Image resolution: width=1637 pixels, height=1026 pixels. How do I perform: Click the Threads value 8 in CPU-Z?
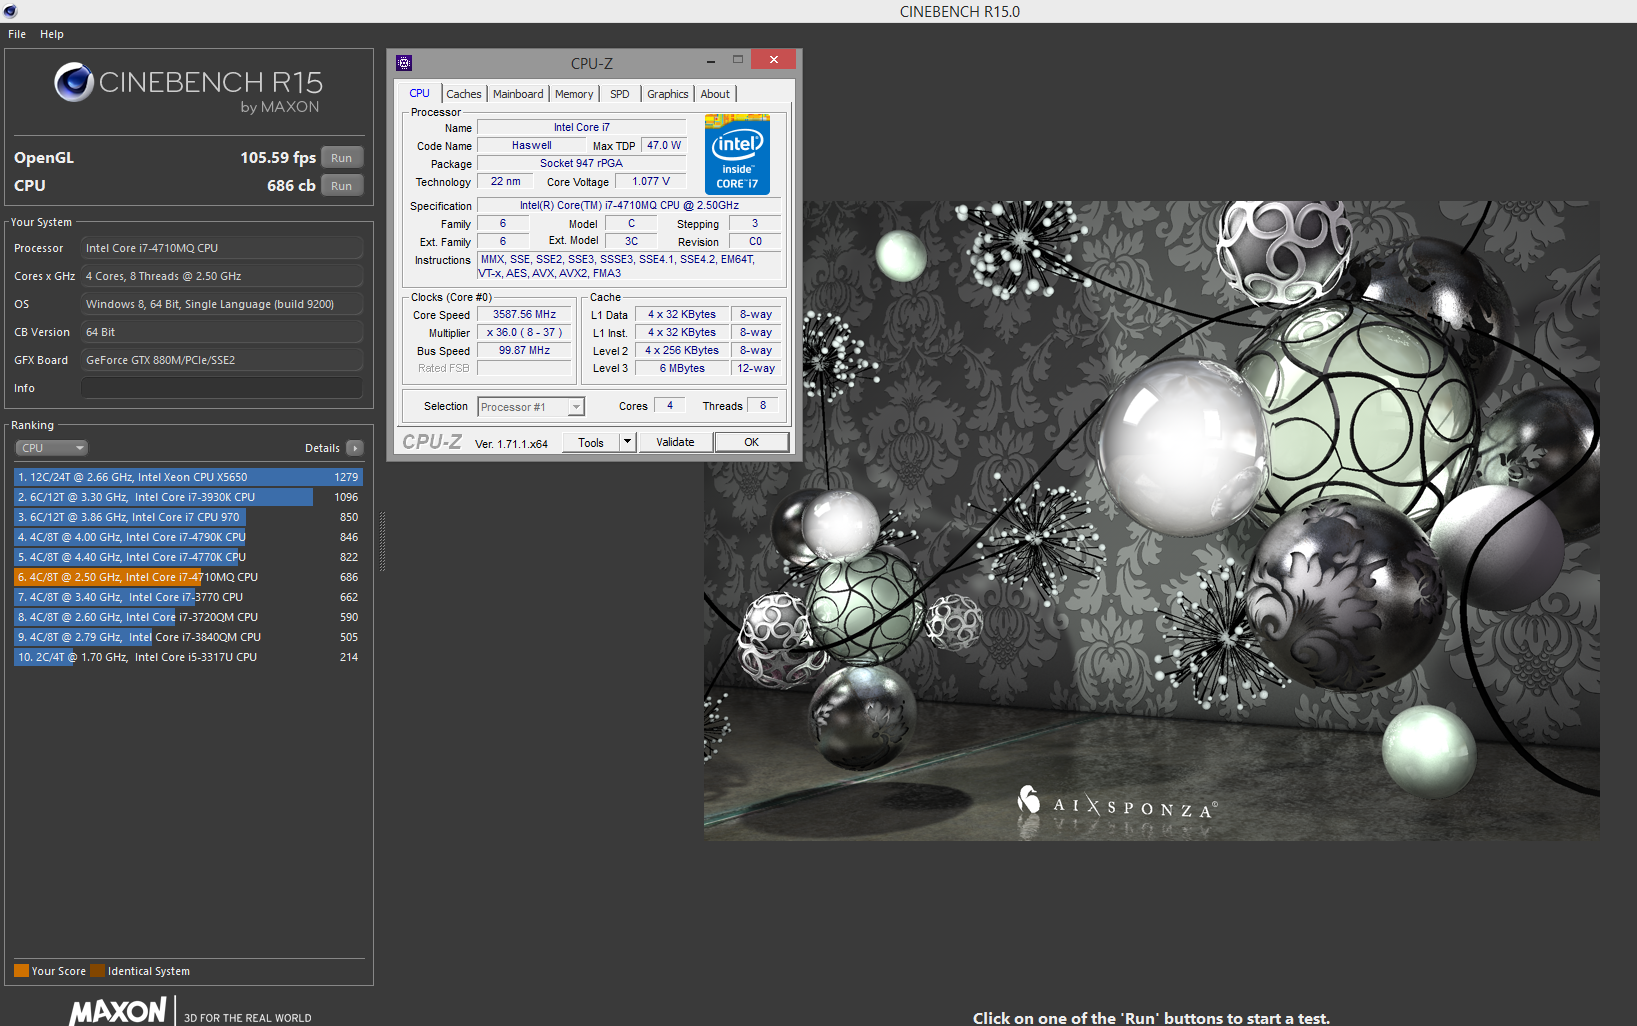click(763, 405)
